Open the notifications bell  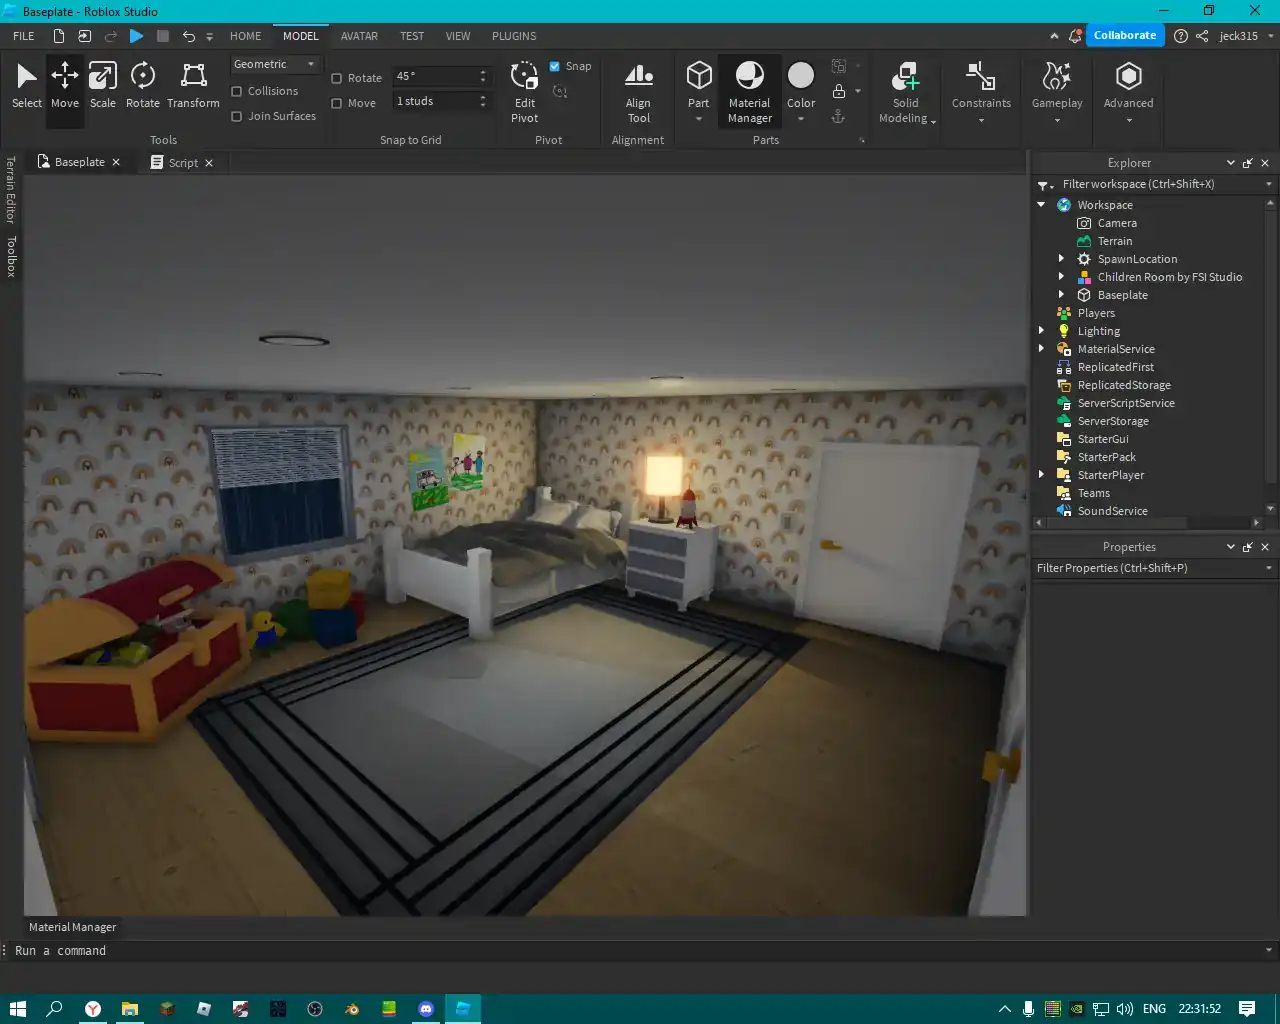(x=1075, y=36)
